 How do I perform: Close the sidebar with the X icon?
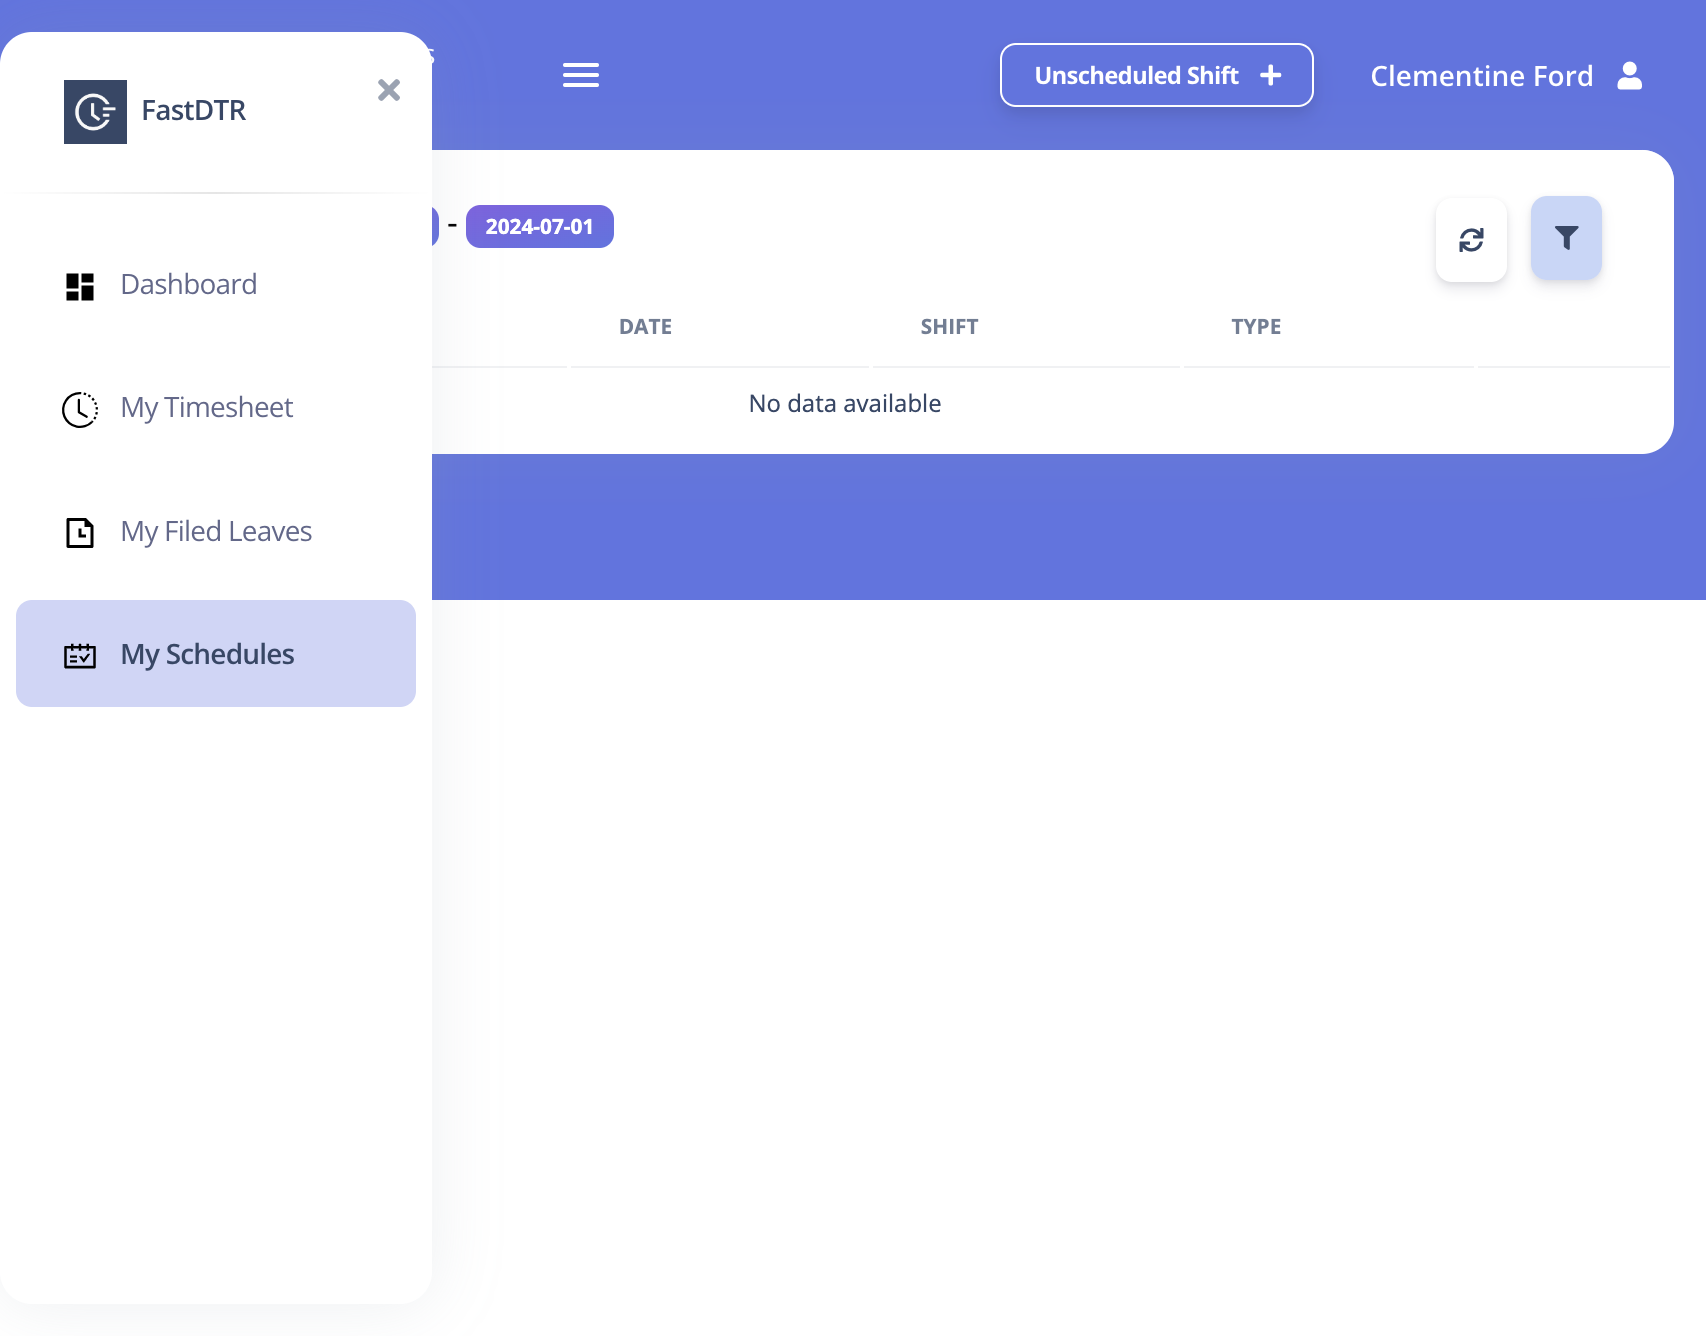pyautogui.click(x=389, y=90)
